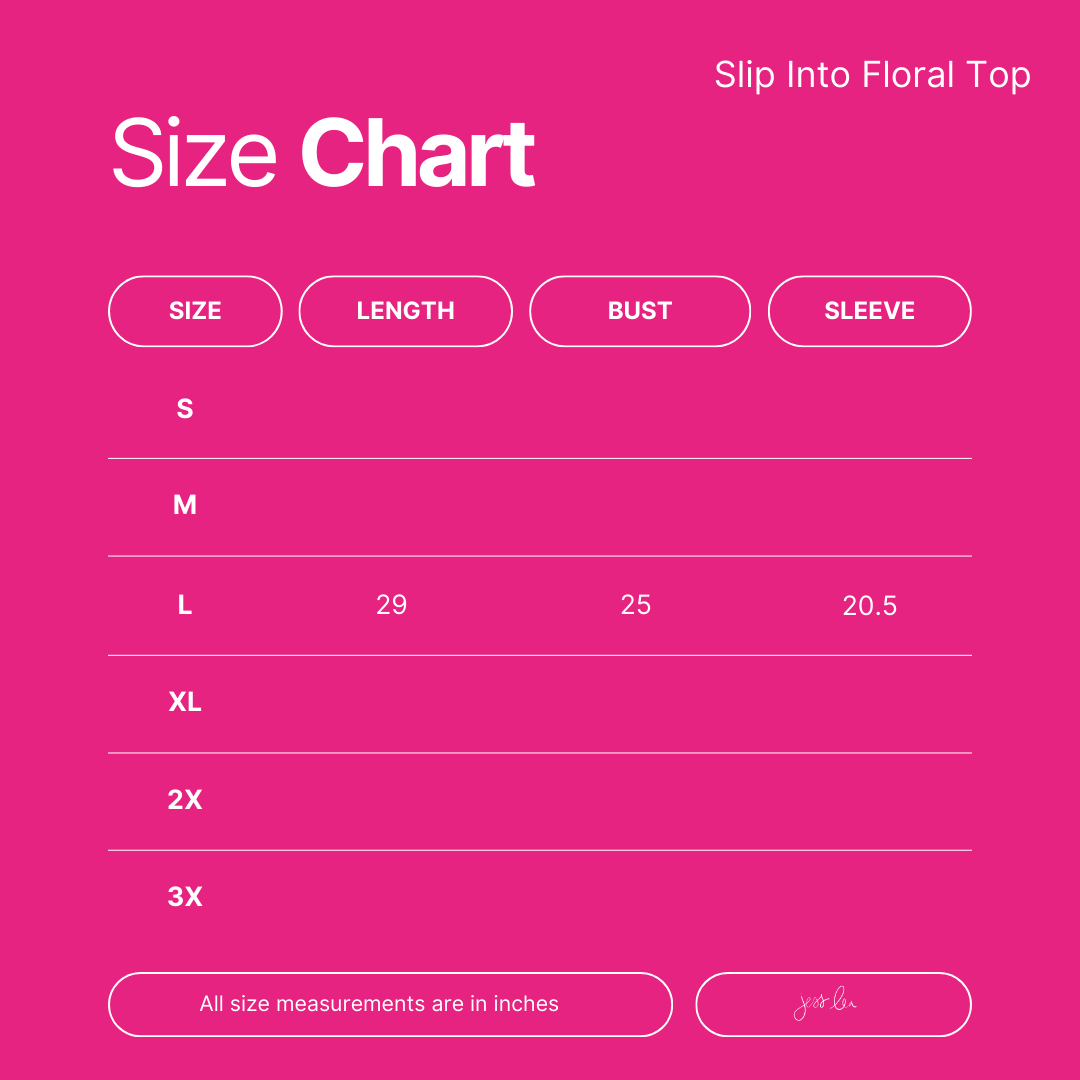Image resolution: width=1080 pixels, height=1080 pixels.
Task: Click the empty Length cell in the S row
Action: point(392,408)
